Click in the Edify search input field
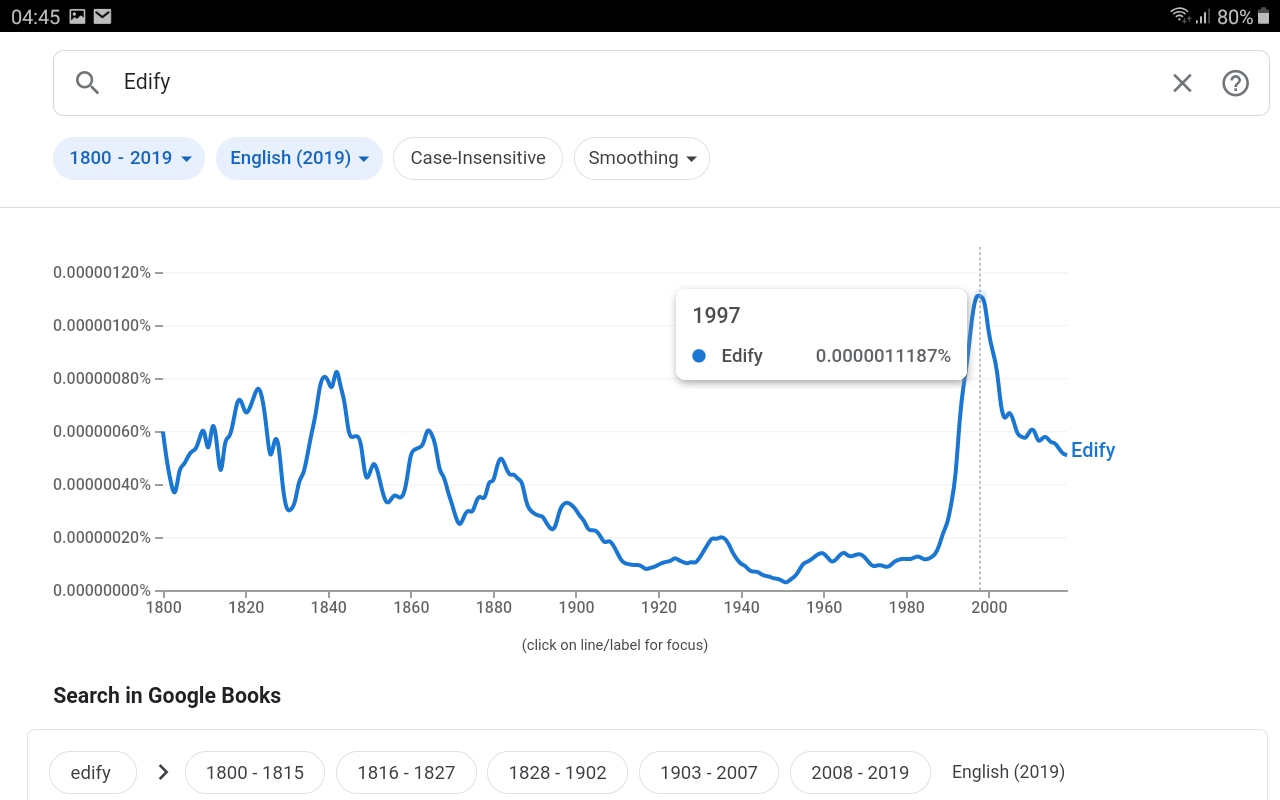The image size is (1280, 800). 600,83
